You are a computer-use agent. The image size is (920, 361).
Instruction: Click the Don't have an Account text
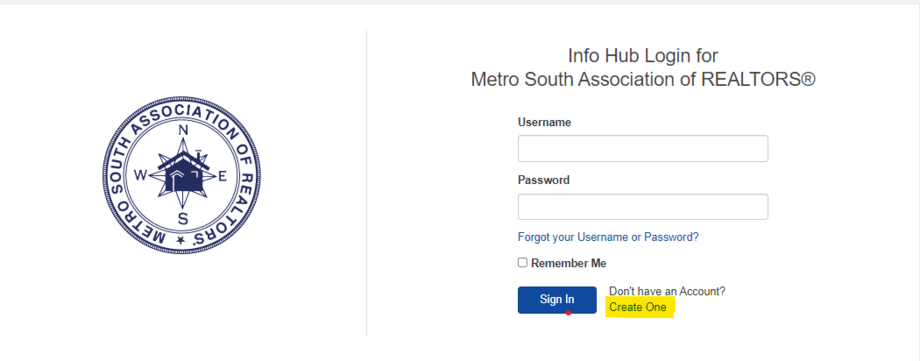click(x=667, y=291)
